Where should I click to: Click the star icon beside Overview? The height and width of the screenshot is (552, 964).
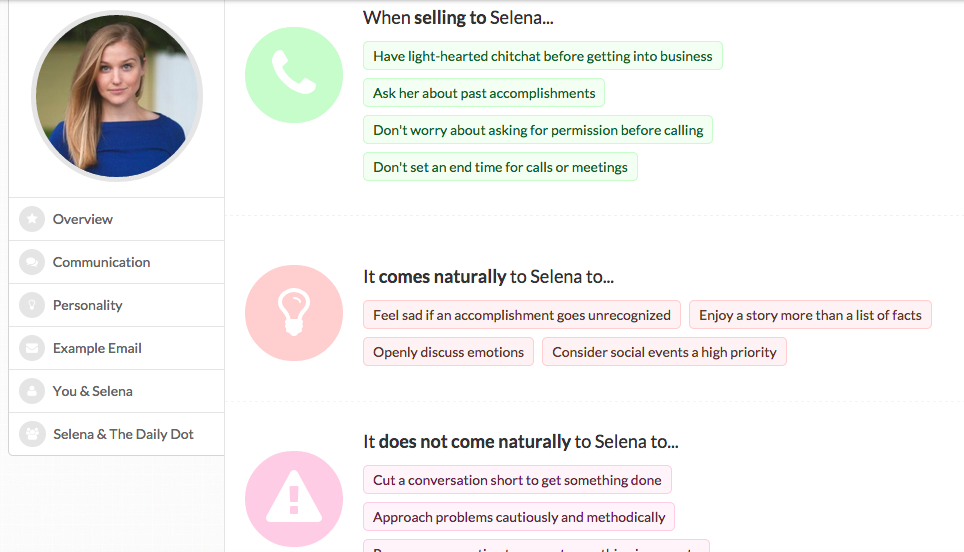[32, 219]
